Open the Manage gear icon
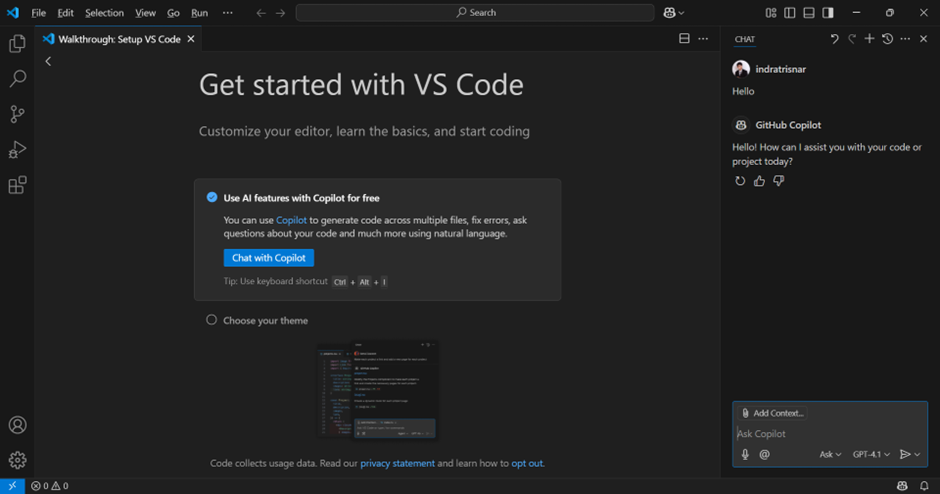Viewport: 940px width, 494px height. (17, 460)
